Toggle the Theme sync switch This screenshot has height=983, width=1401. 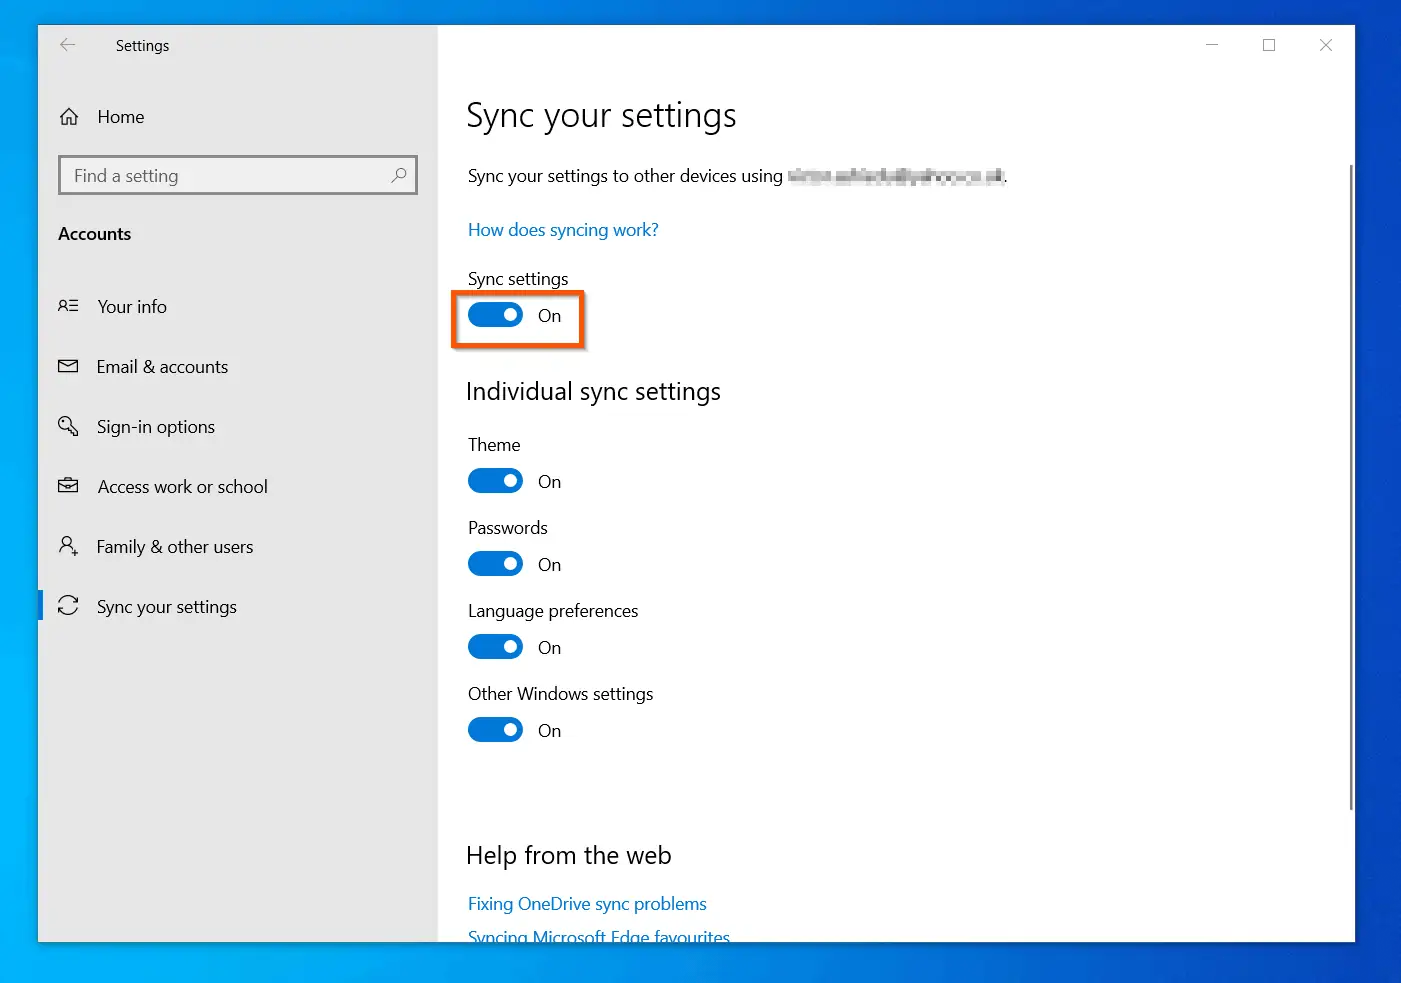tap(495, 481)
